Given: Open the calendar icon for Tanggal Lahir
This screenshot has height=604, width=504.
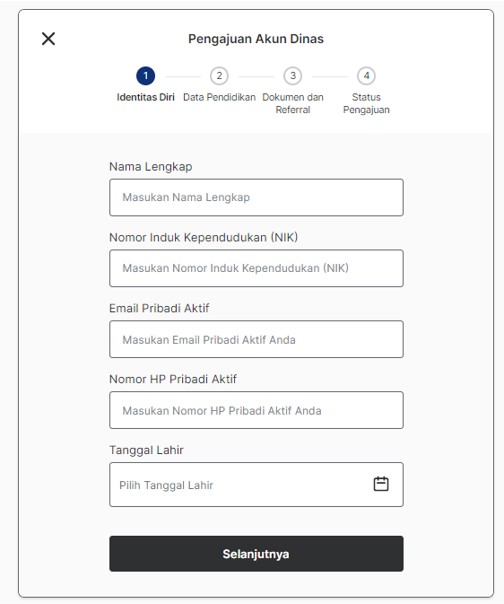Looking at the screenshot, I should (x=381, y=484).
